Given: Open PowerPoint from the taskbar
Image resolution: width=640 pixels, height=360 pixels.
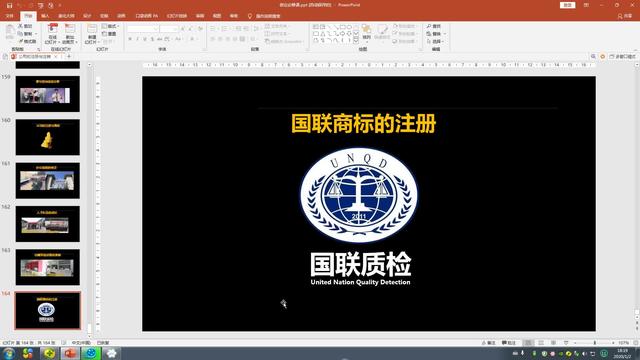Looking at the screenshot, I should point(70,353).
